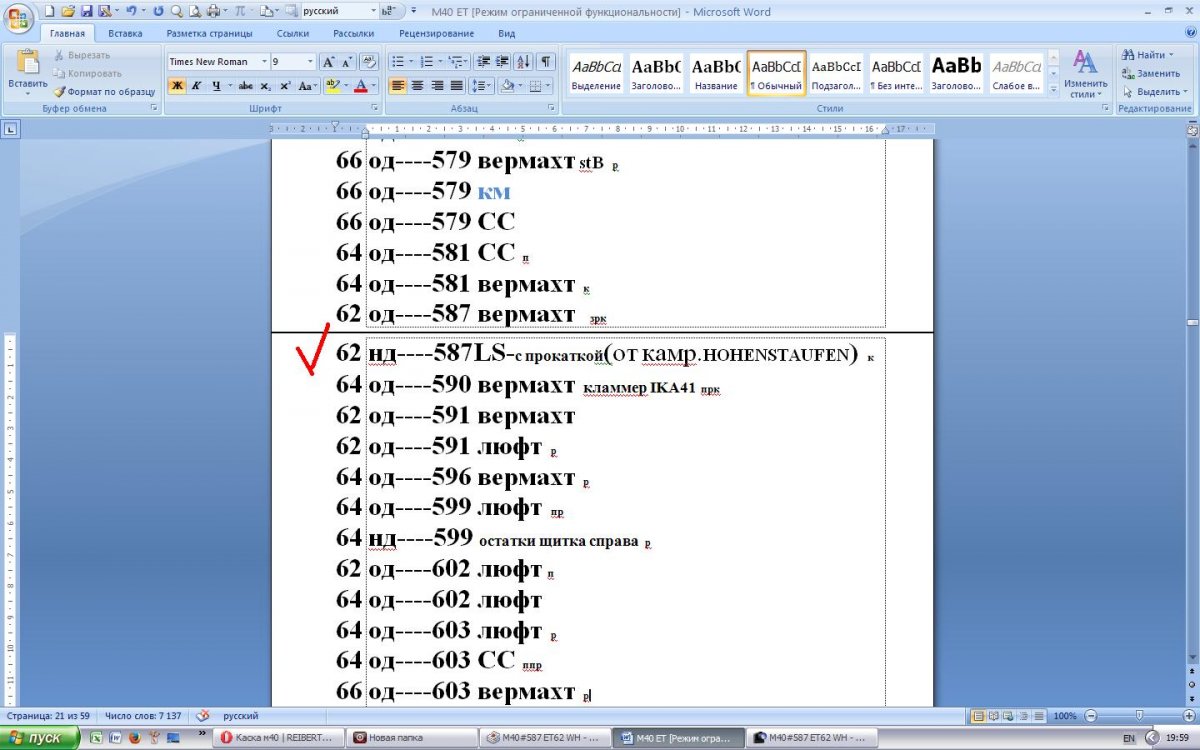
Task: Create a new document from quick access toolbar
Action: point(50,11)
